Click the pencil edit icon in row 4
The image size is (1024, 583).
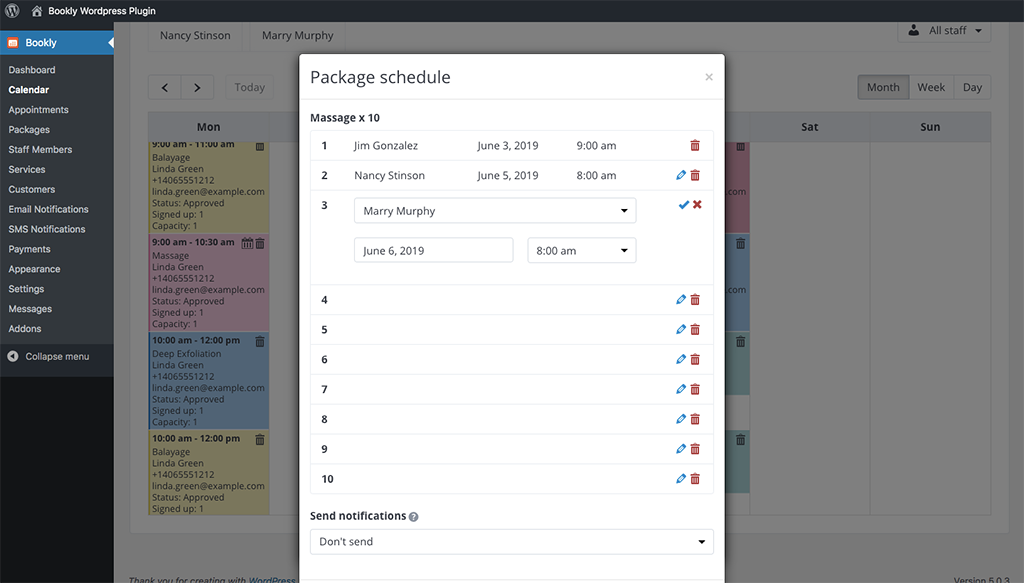coord(681,300)
